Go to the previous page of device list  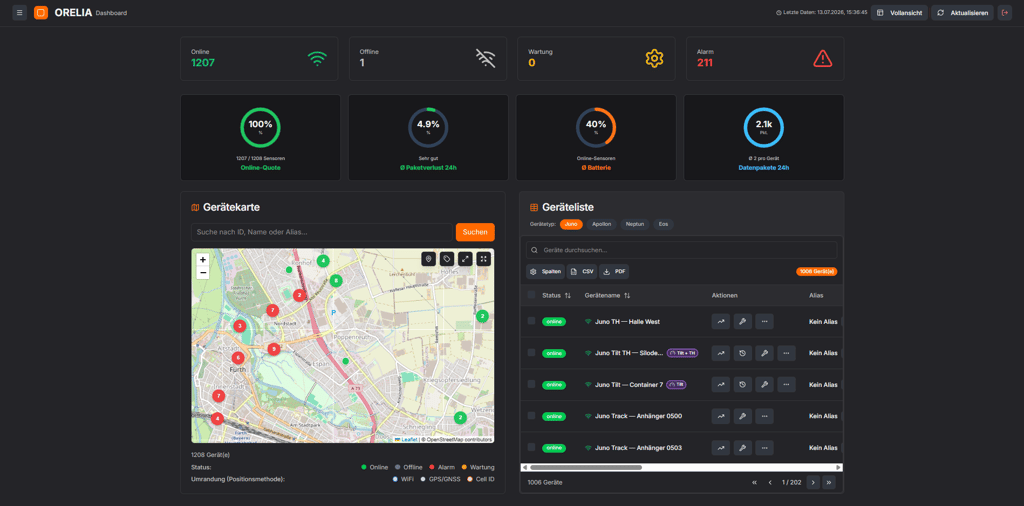point(770,482)
